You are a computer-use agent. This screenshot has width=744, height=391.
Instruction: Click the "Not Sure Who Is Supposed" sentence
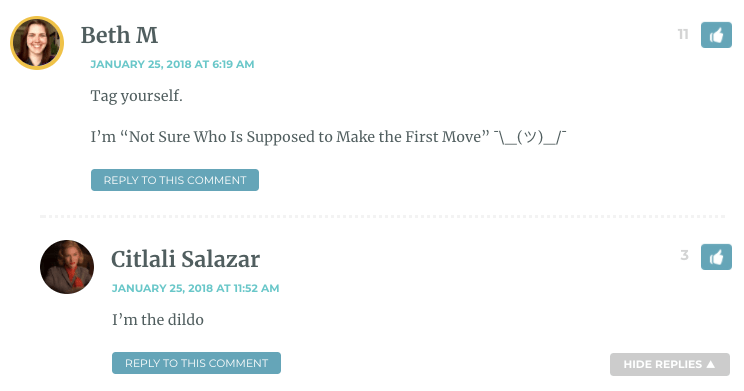coord(290,137)
